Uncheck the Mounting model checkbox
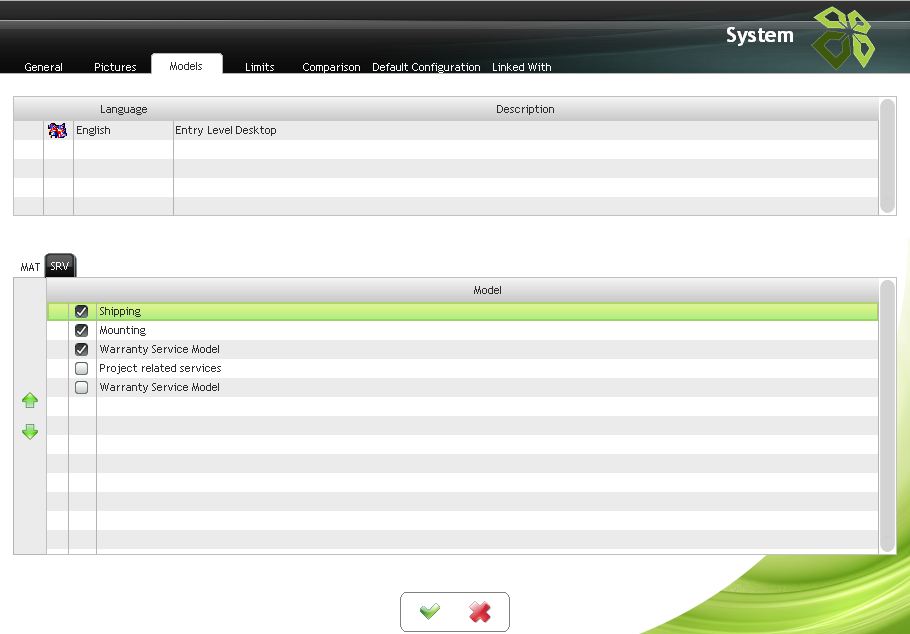Screen dimensions: 910x634 point(81,330)
